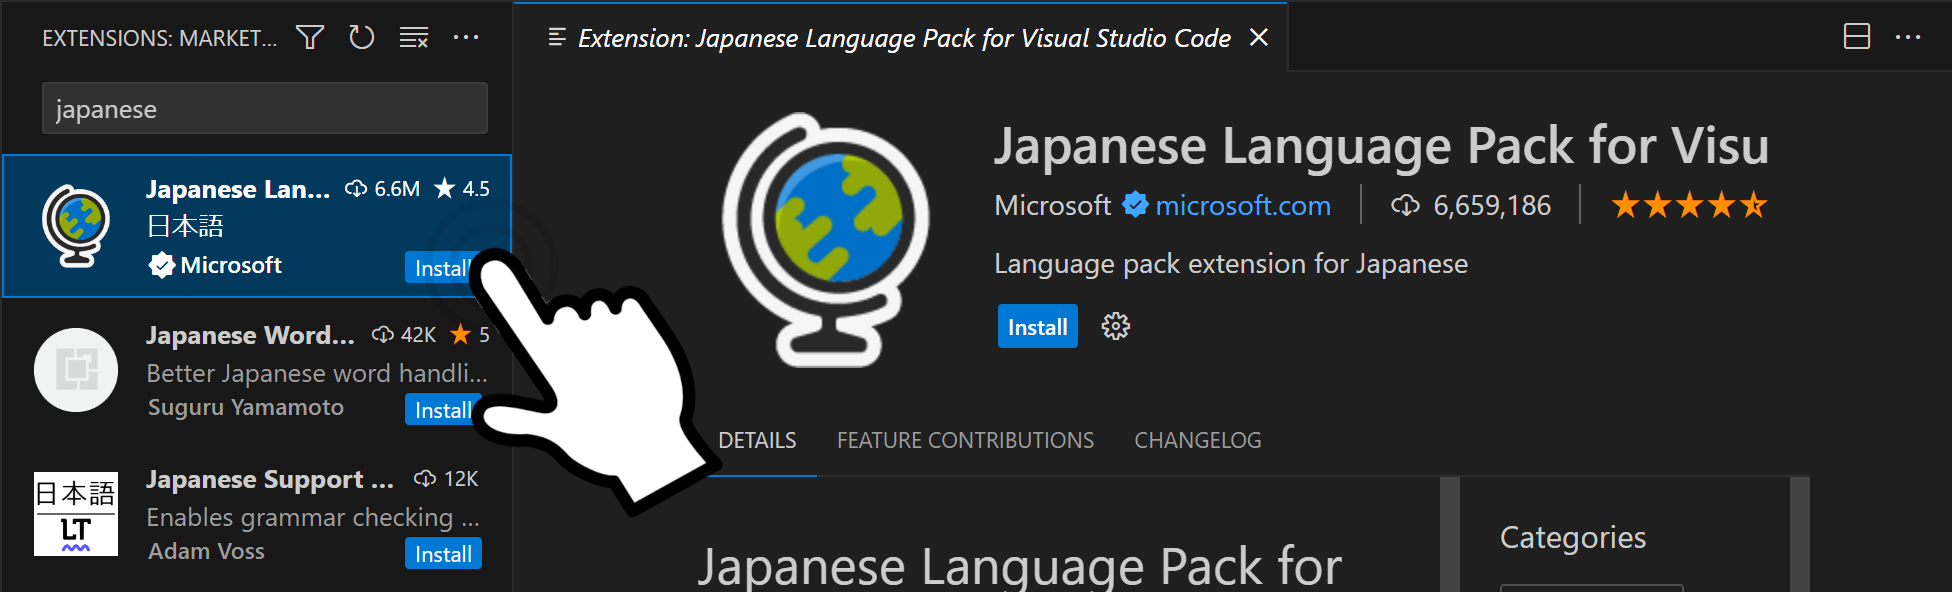Click the blue Install button on details page

1038,327
